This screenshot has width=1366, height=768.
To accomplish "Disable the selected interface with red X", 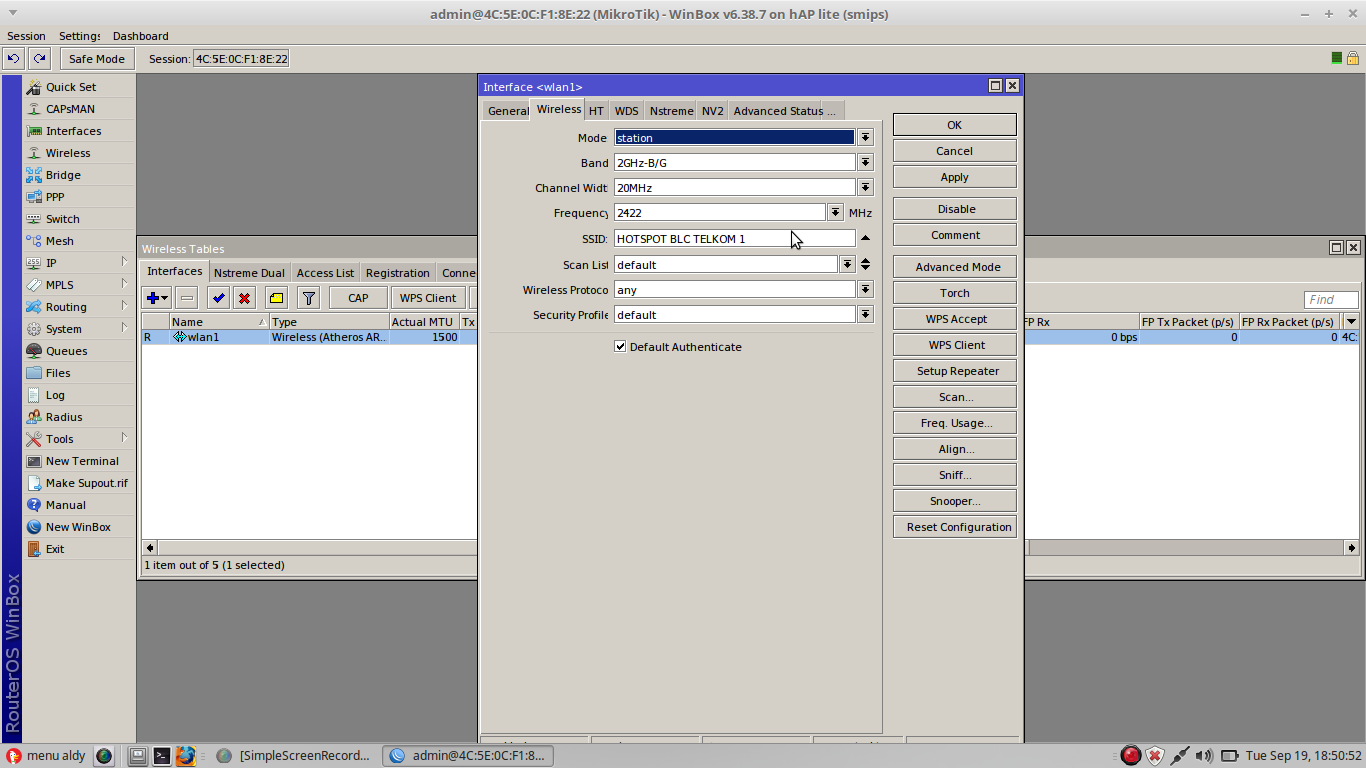I will (x=244, y=298).
